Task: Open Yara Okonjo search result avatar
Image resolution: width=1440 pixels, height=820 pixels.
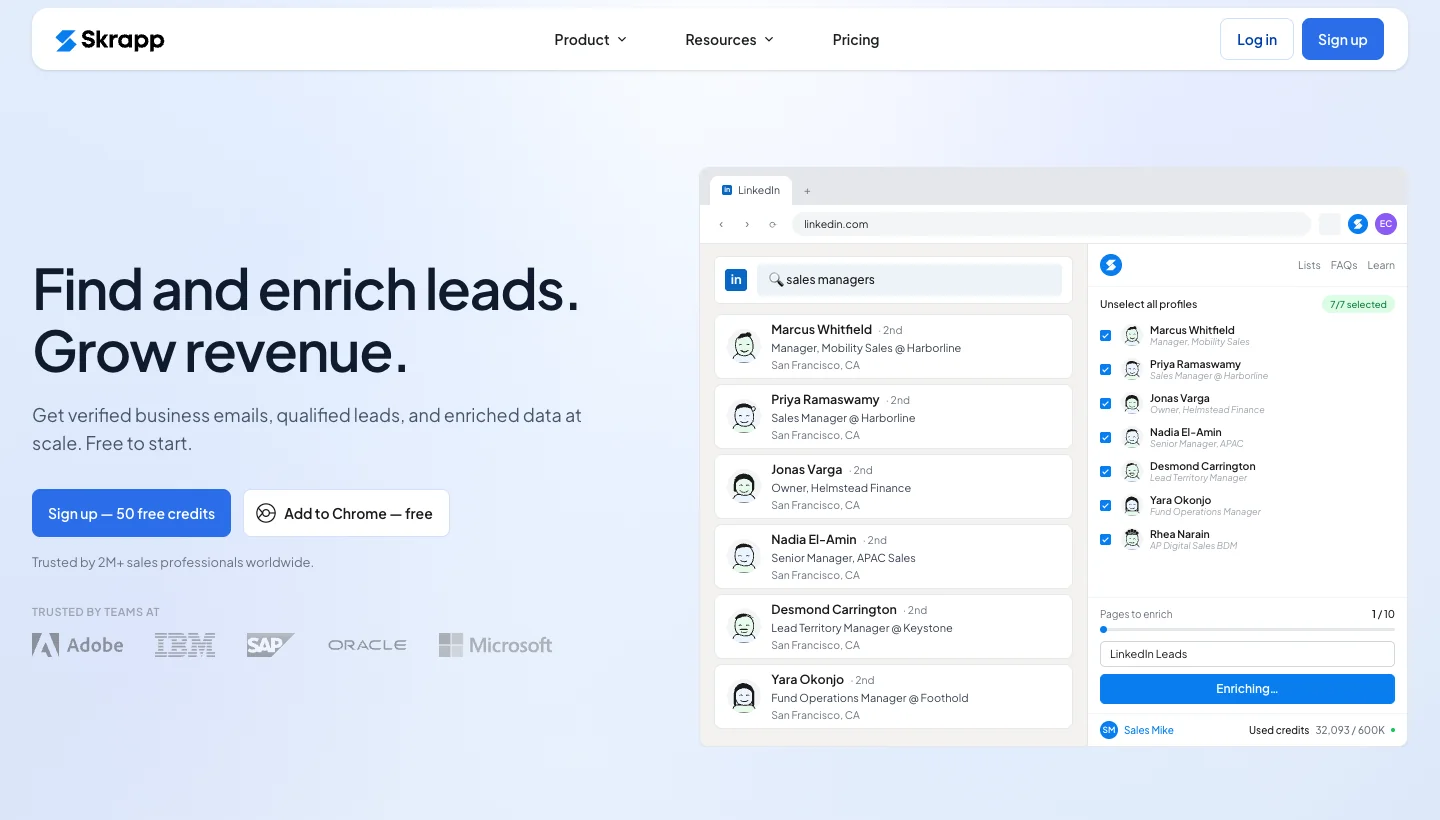Action: pos(743,697)
